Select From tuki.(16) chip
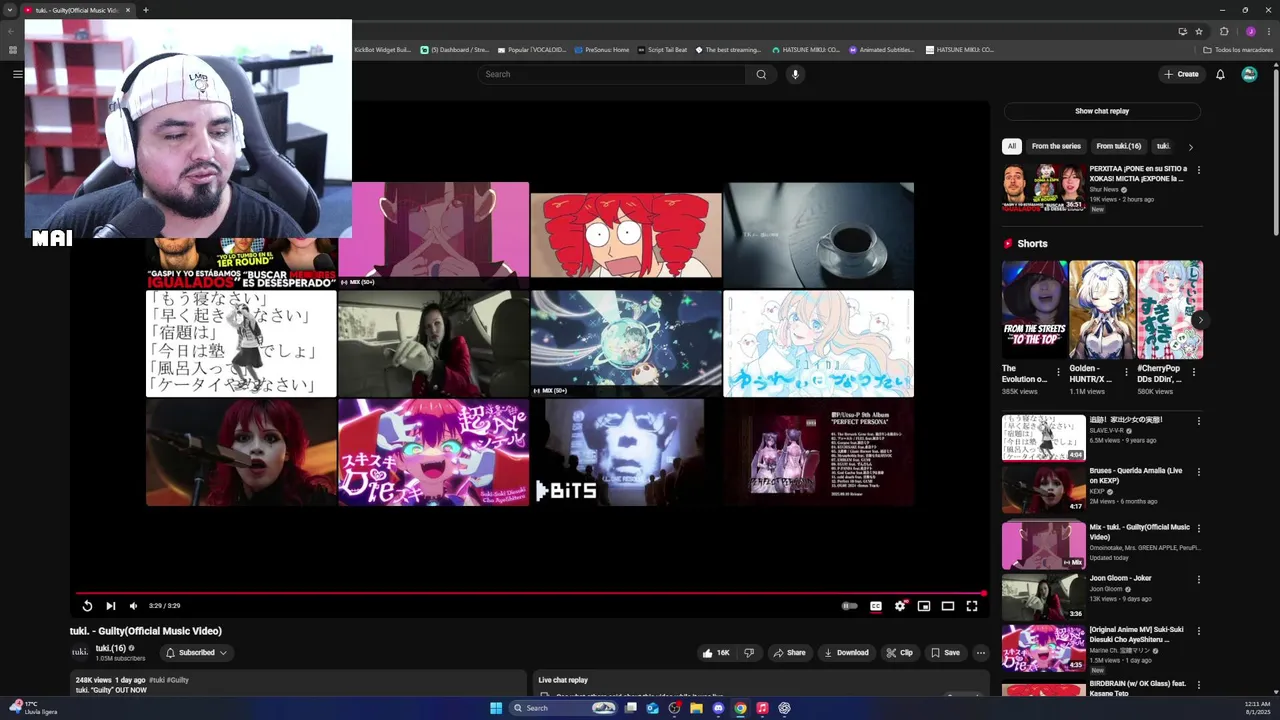 tap(1119, 146)
